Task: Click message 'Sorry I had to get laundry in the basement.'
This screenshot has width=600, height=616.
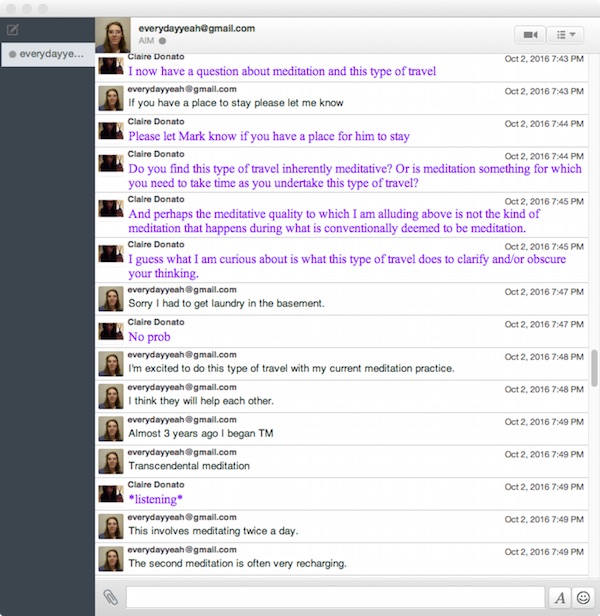Action: coord(226,303)
